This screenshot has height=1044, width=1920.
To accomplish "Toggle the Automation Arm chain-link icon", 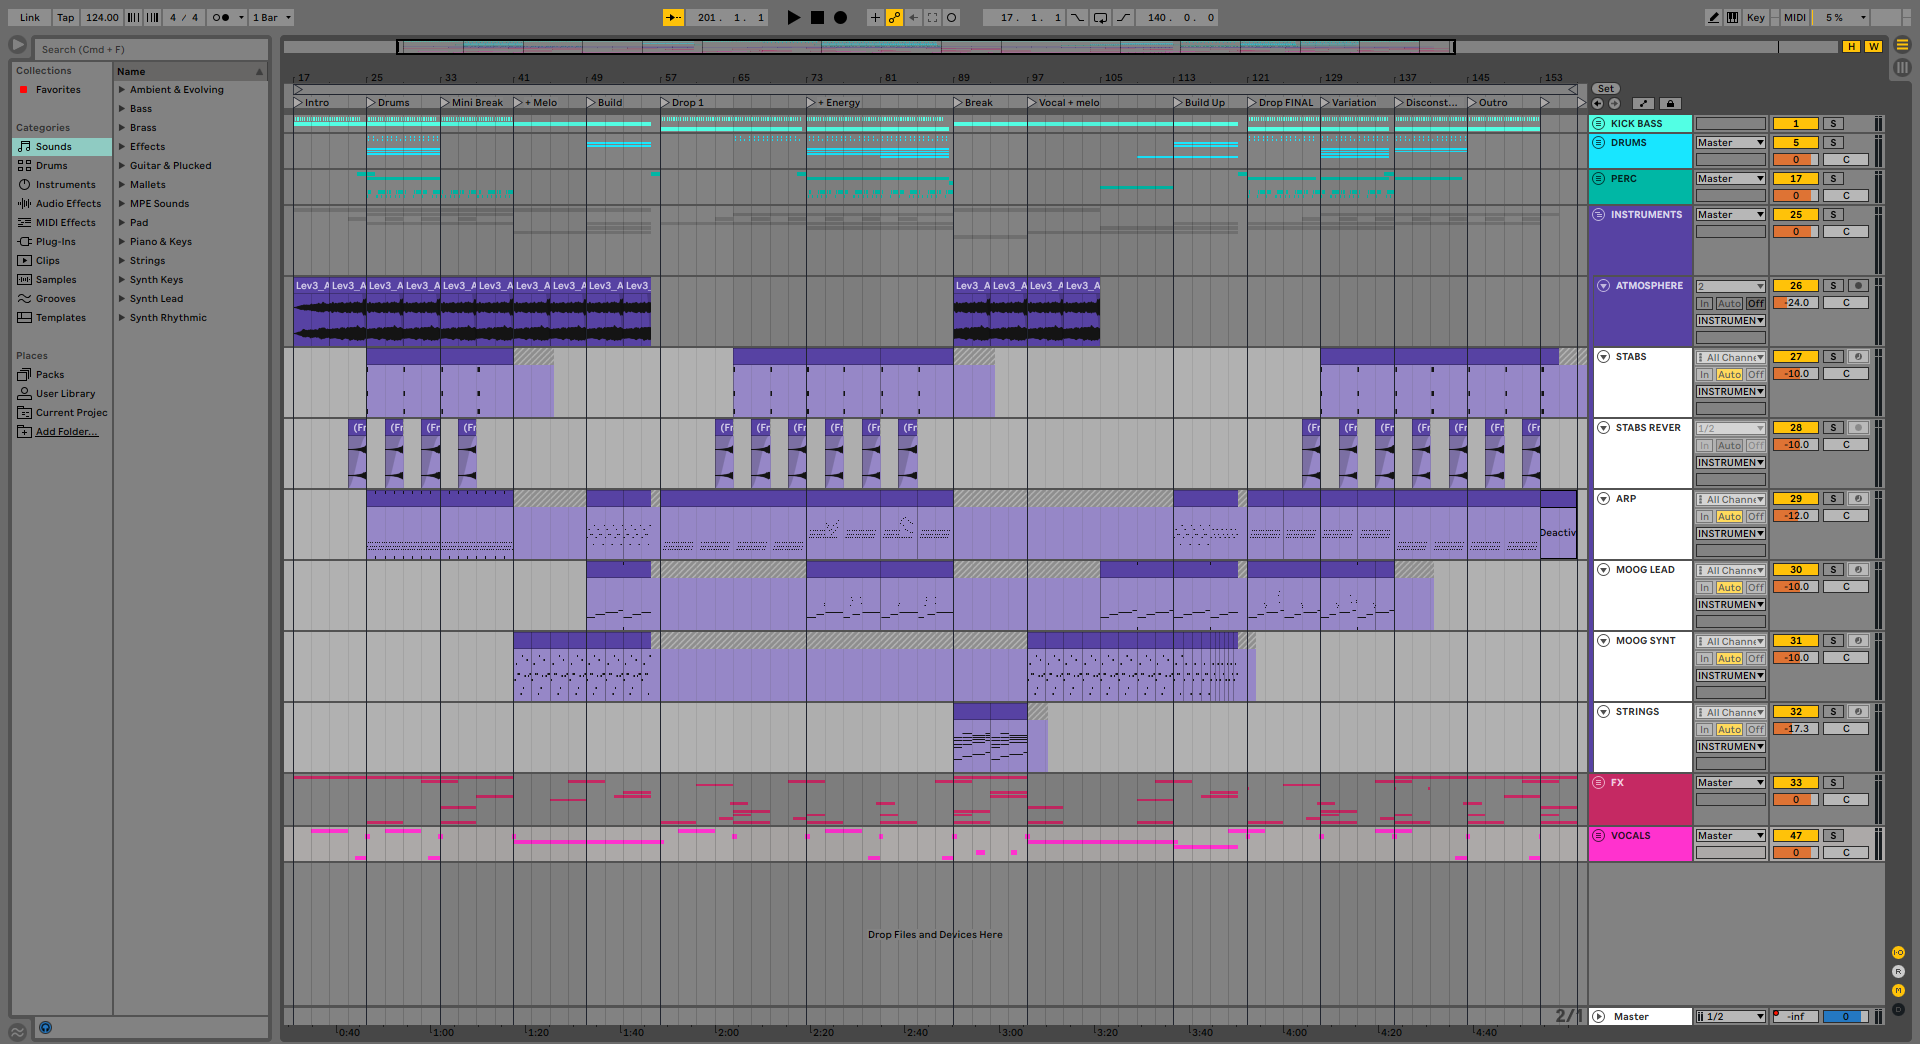I will pyautogui.click(x=894, y=17).
